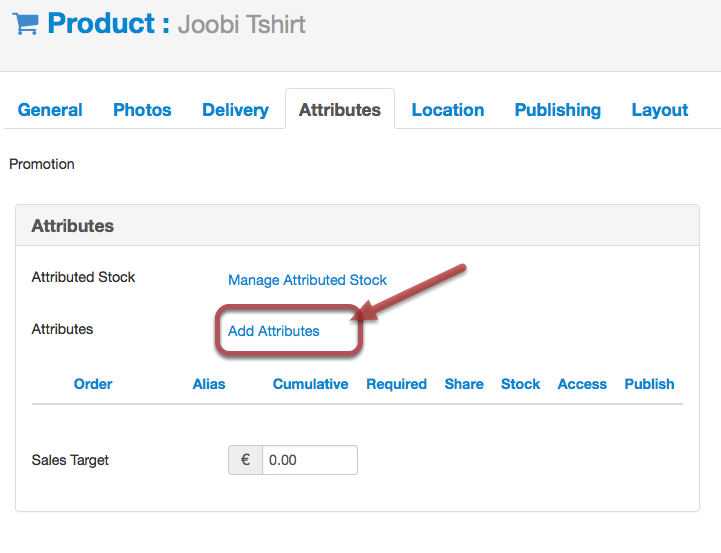721x553 pixels.
Task: Open the Publishing tab
Action: point(558,110)
